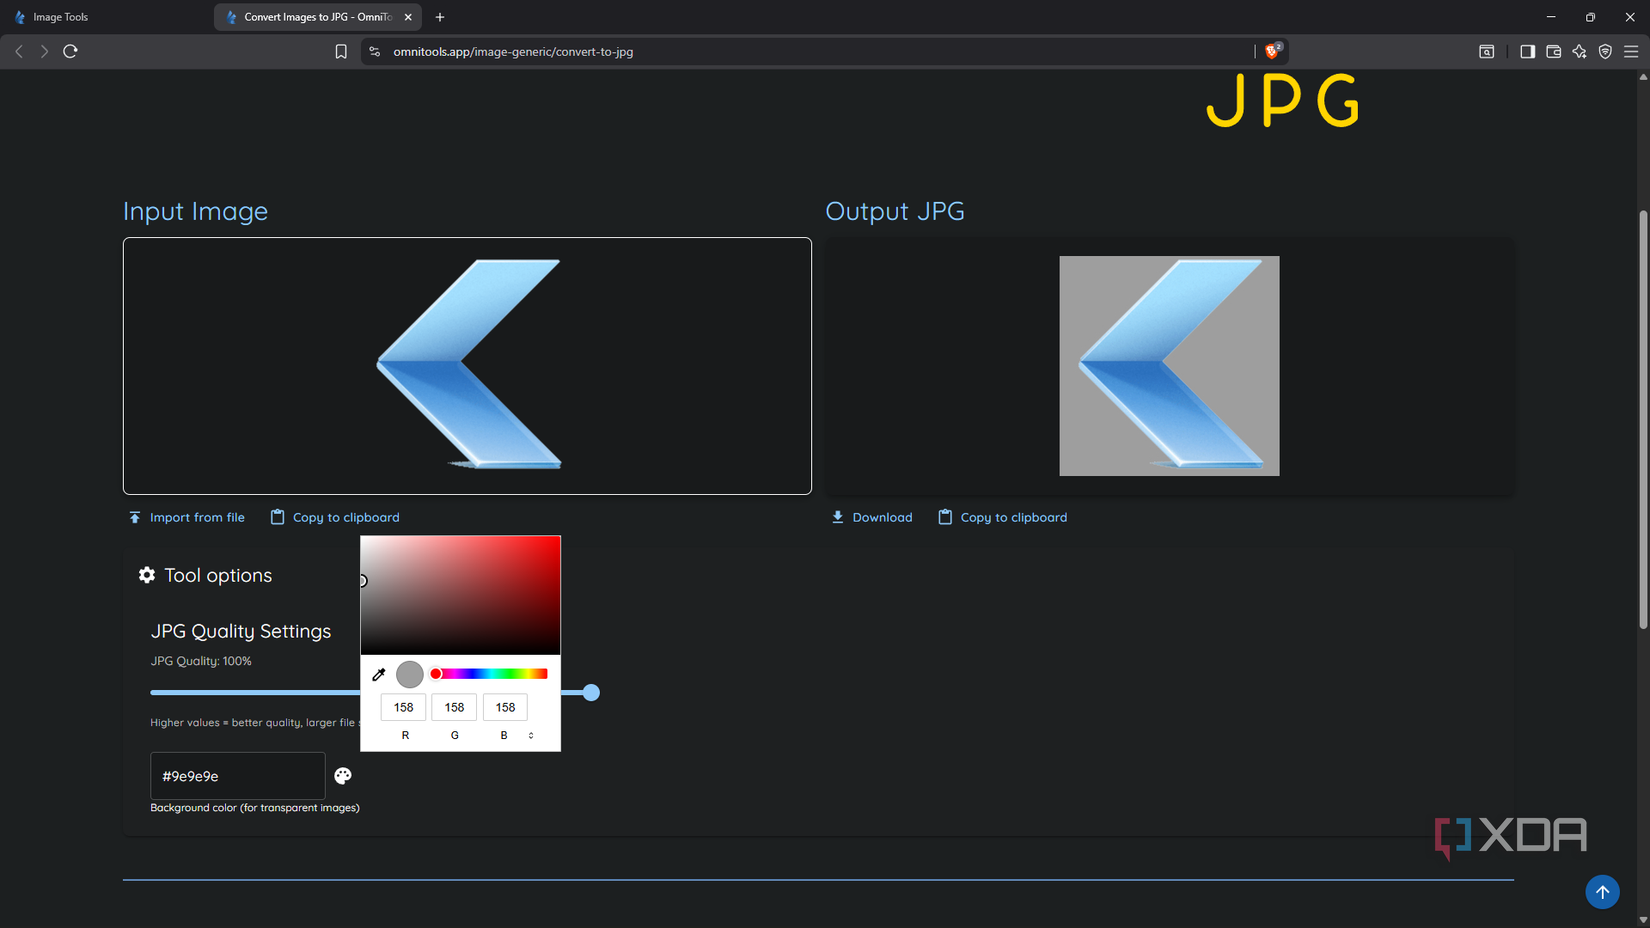
Task: Click the scroll-to-top arrow button
Action: pyautogui.click(x=1602, y=892)
